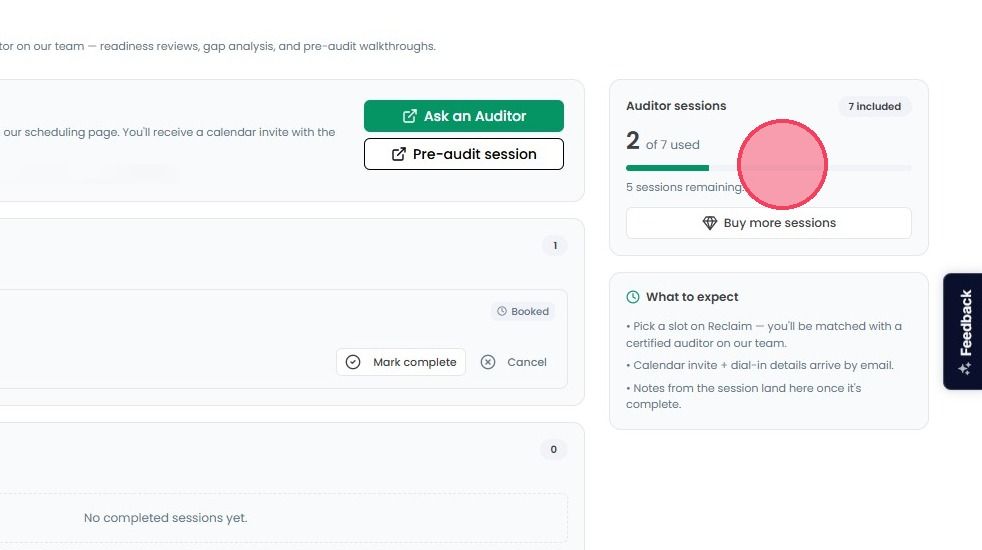Image resolution: width=982 pixels, height=550 pixels.
Task: Click the clock icon next to What to expect
Action: pyautogui.click(x=633, y=297)
